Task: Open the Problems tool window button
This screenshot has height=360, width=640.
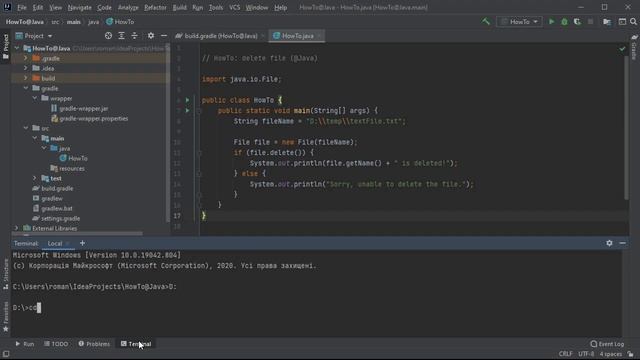Action: (94, 344)
